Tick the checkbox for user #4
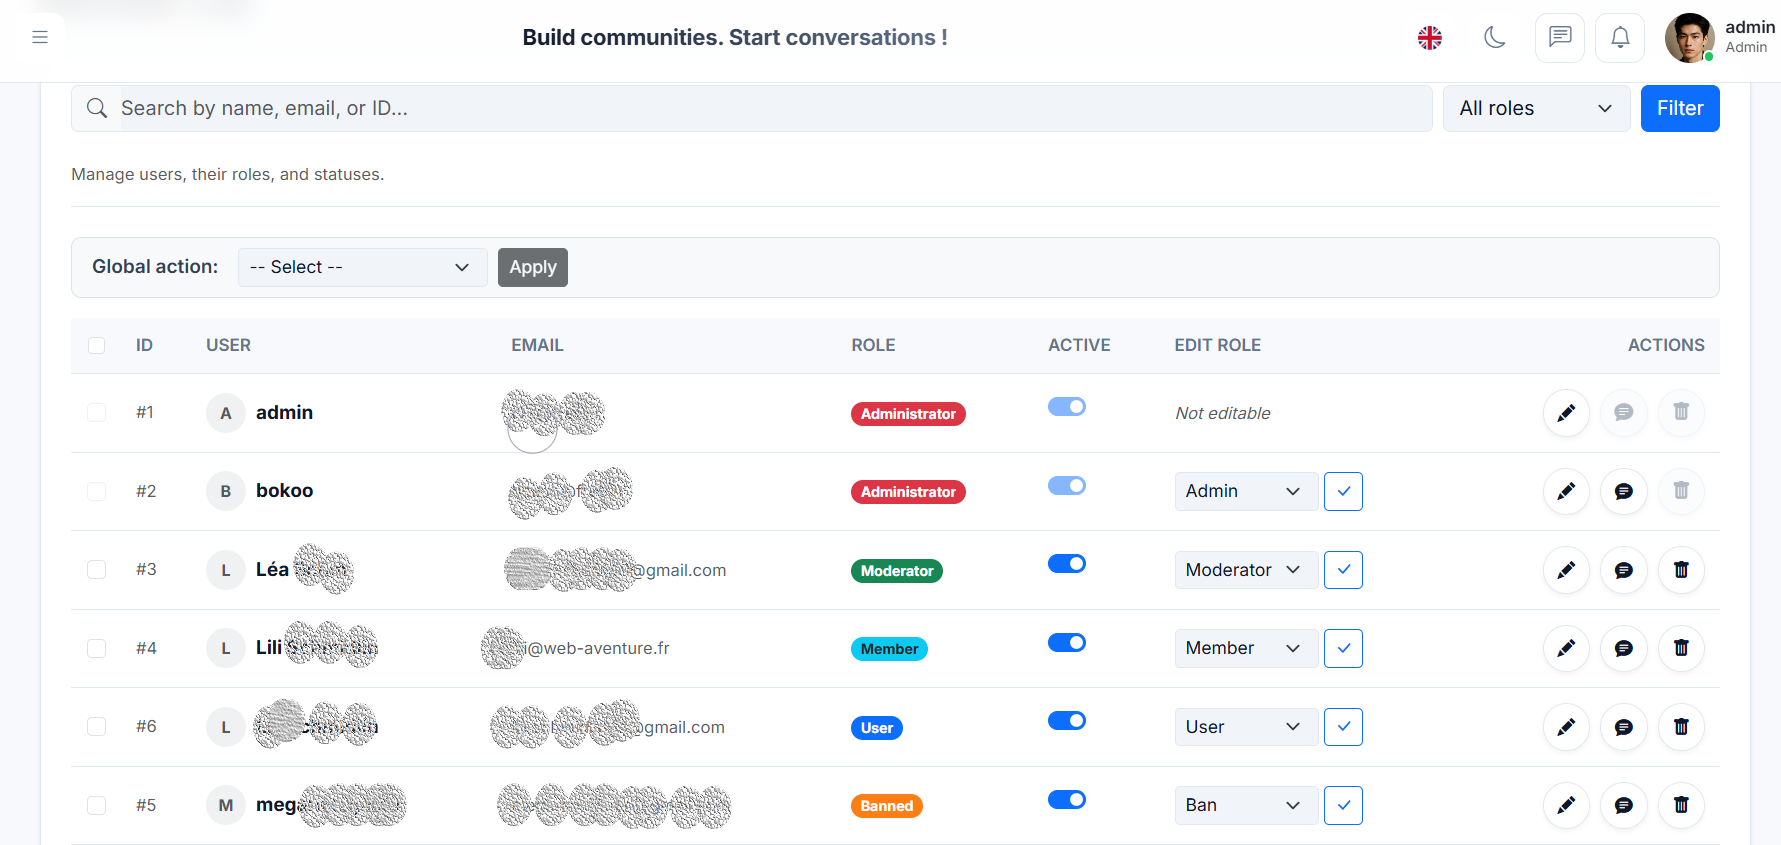 (96, 648)
